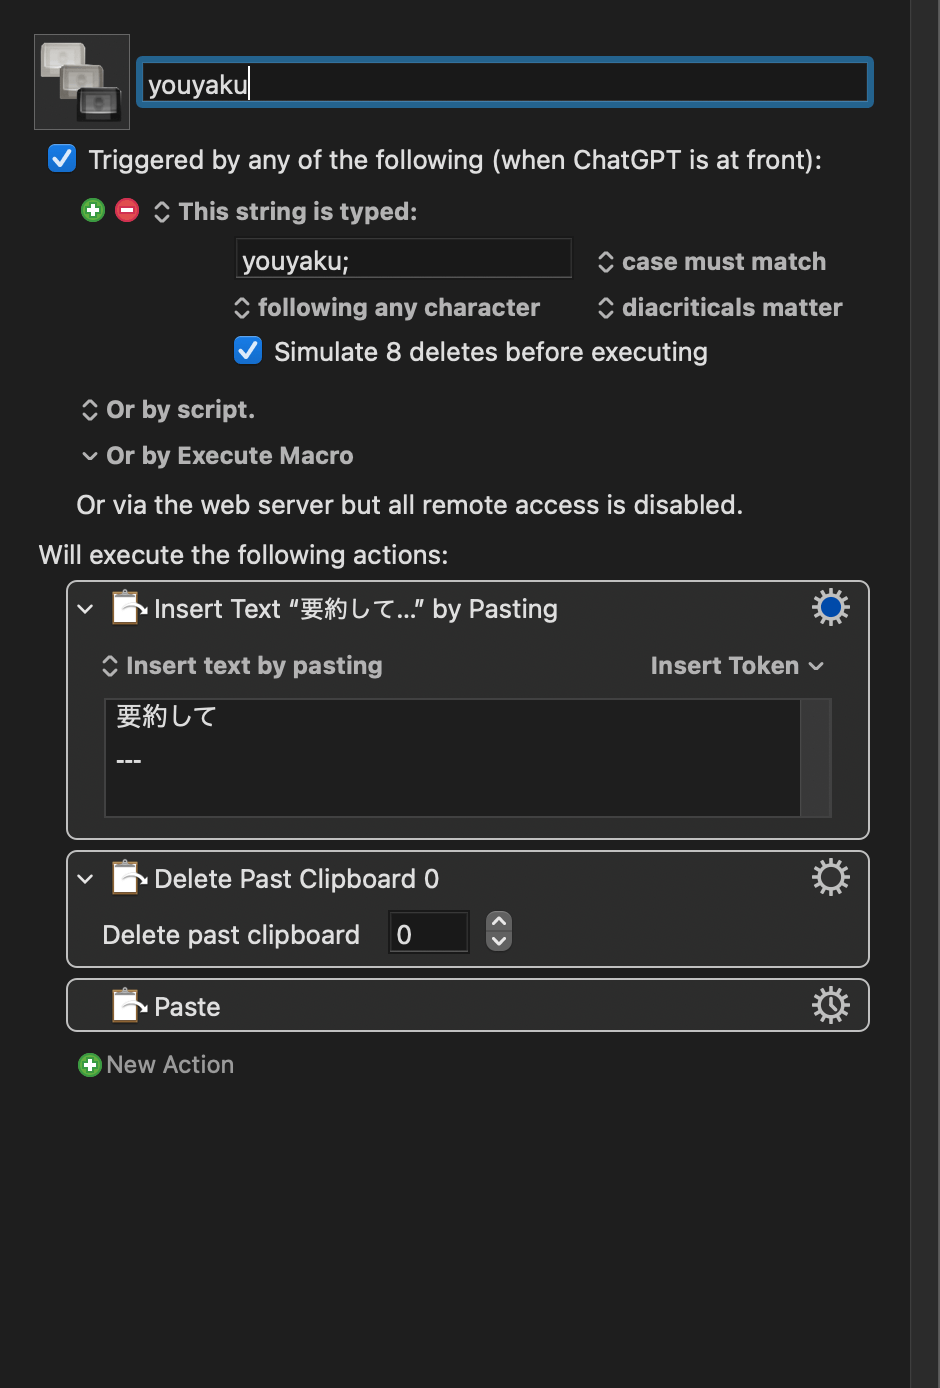Collapse the Delete Past Clipboard action

[85, 878]
